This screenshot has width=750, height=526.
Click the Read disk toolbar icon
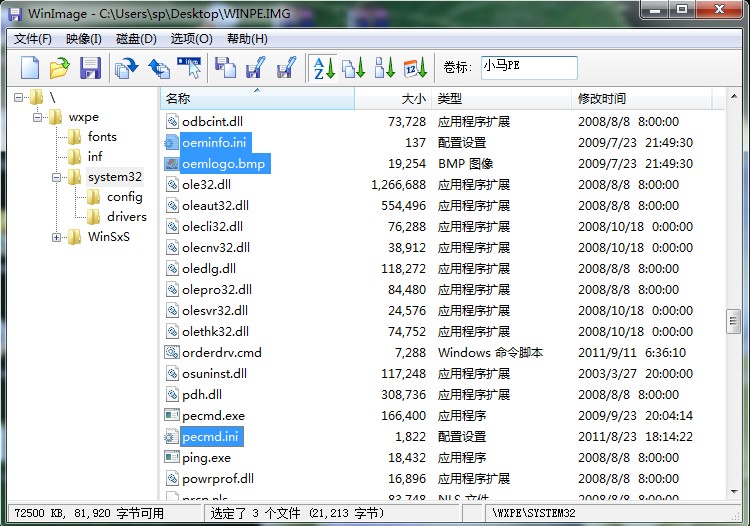[x=126, y=67]
